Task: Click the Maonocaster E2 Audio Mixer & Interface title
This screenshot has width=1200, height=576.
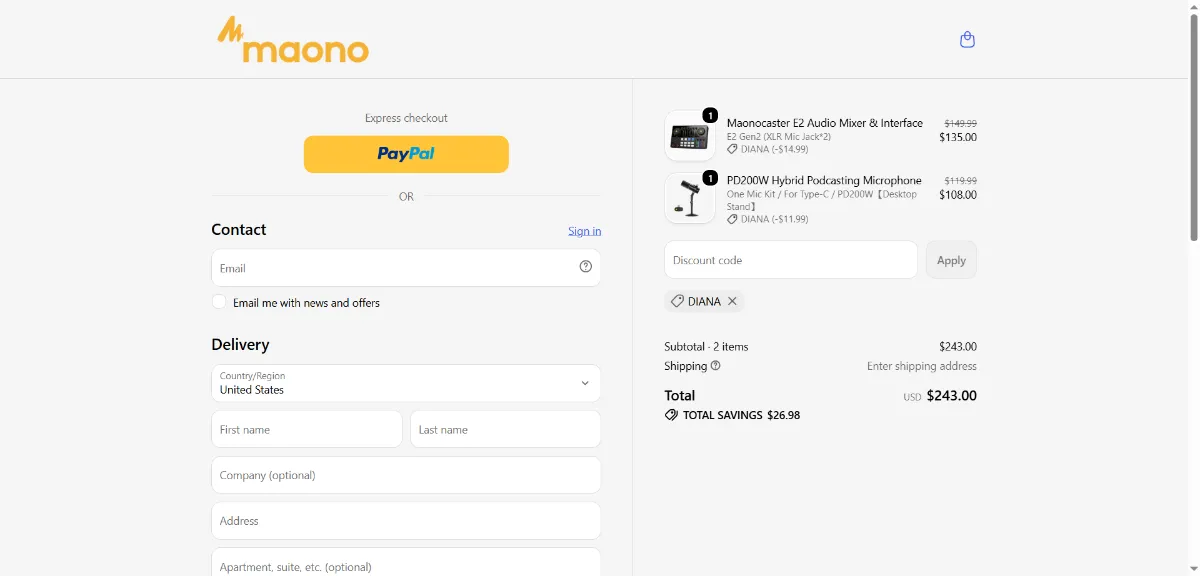Action: pos(825,123)
